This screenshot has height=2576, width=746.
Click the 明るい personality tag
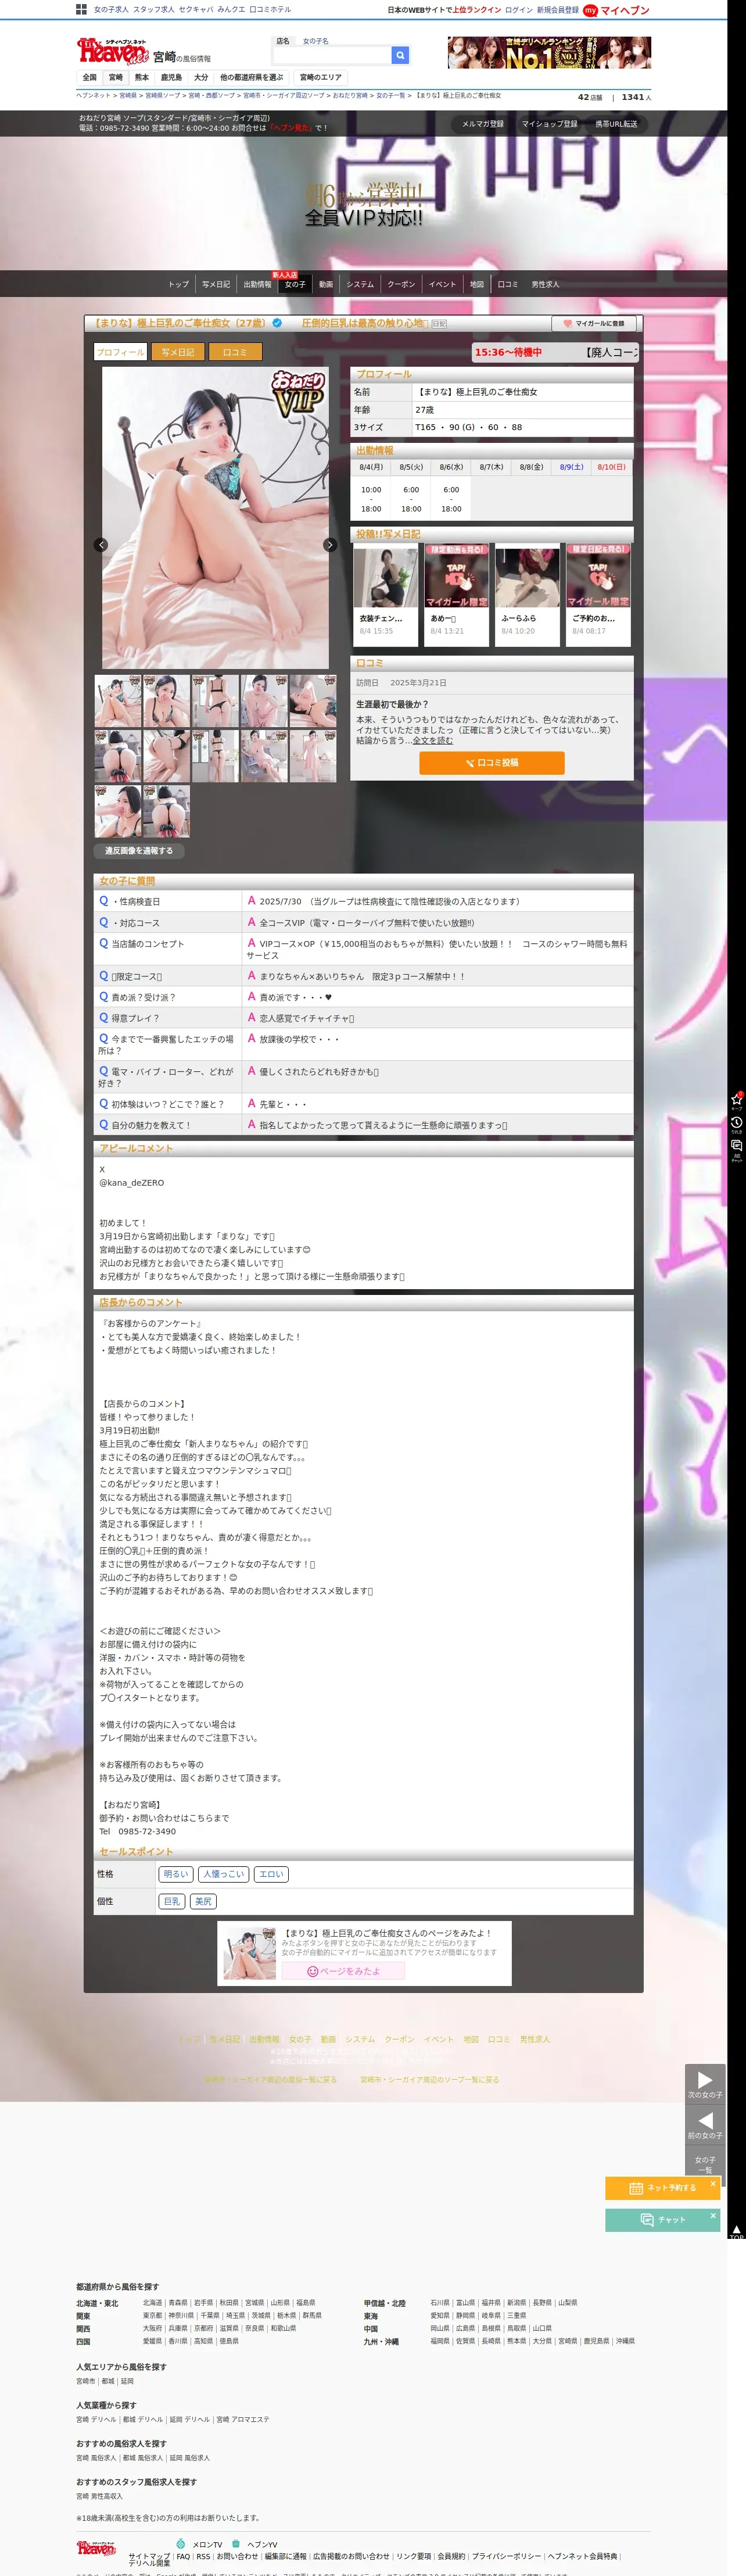[x=176, y=1874]
